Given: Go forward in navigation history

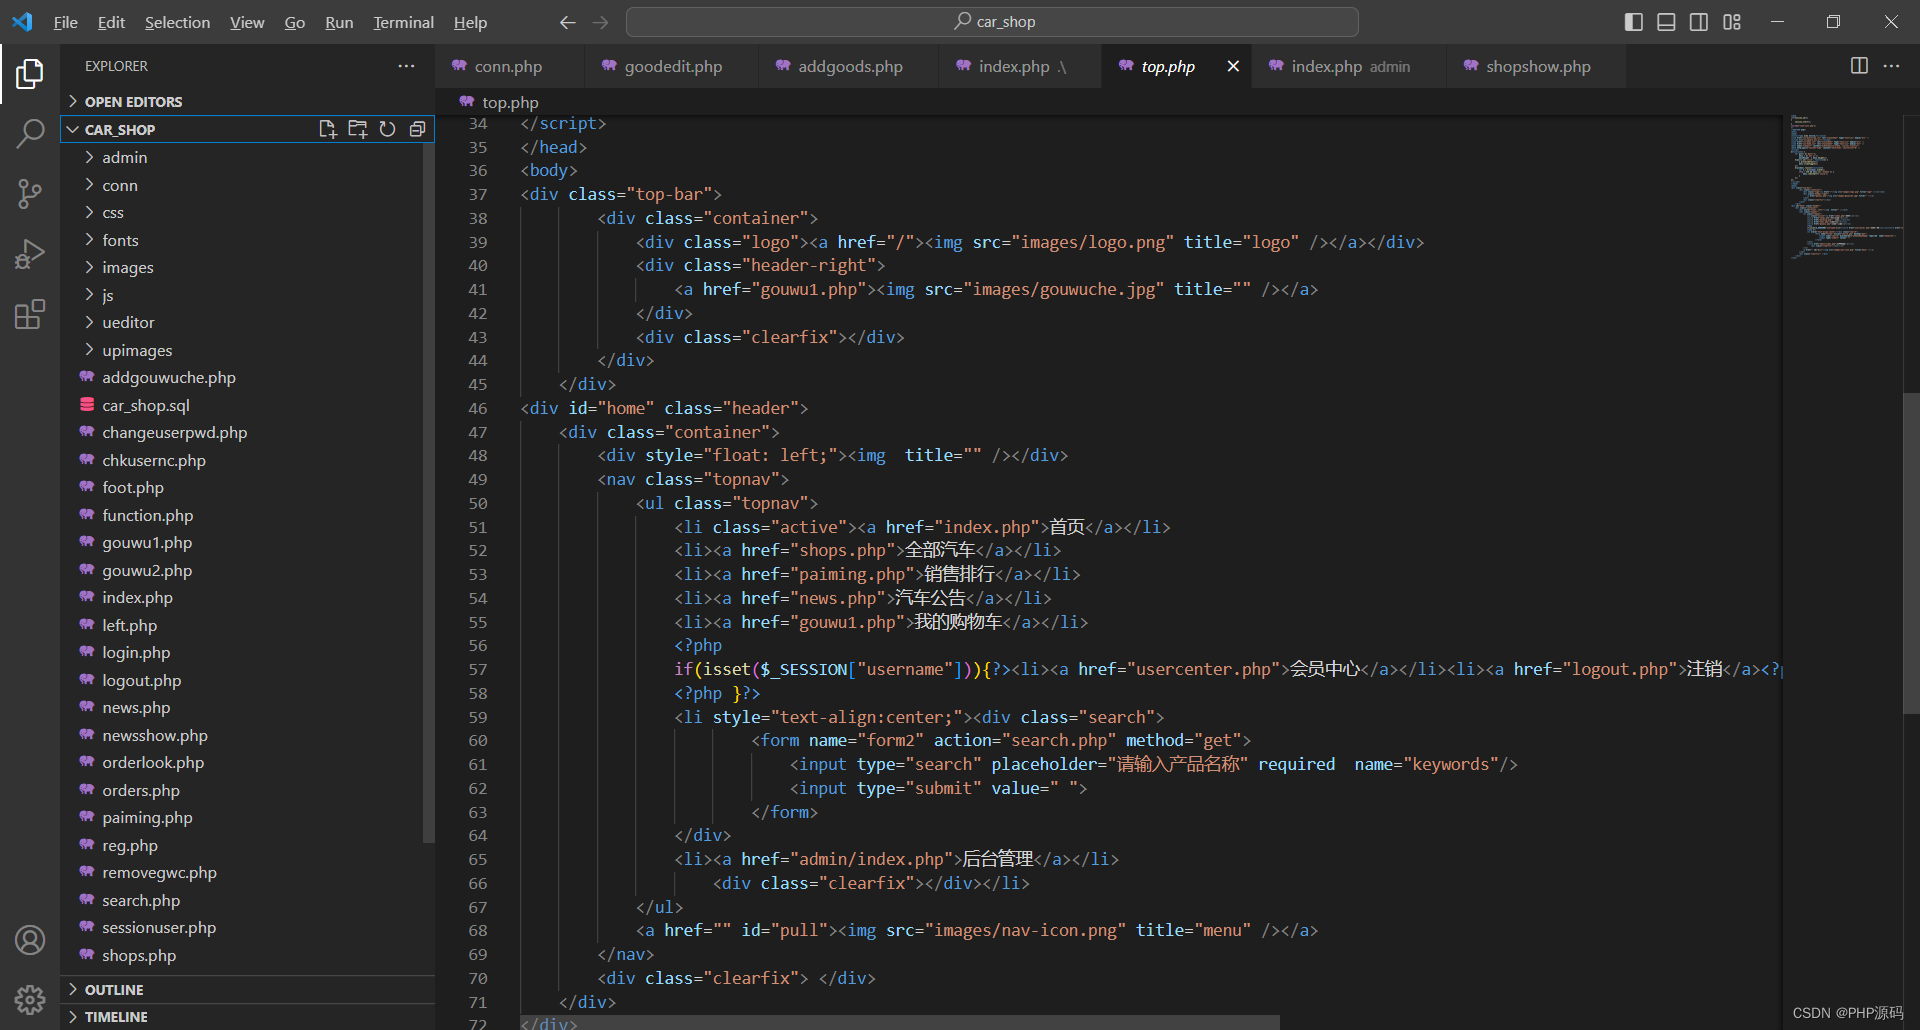Looking at the screenshot, I should pos(600,22).
